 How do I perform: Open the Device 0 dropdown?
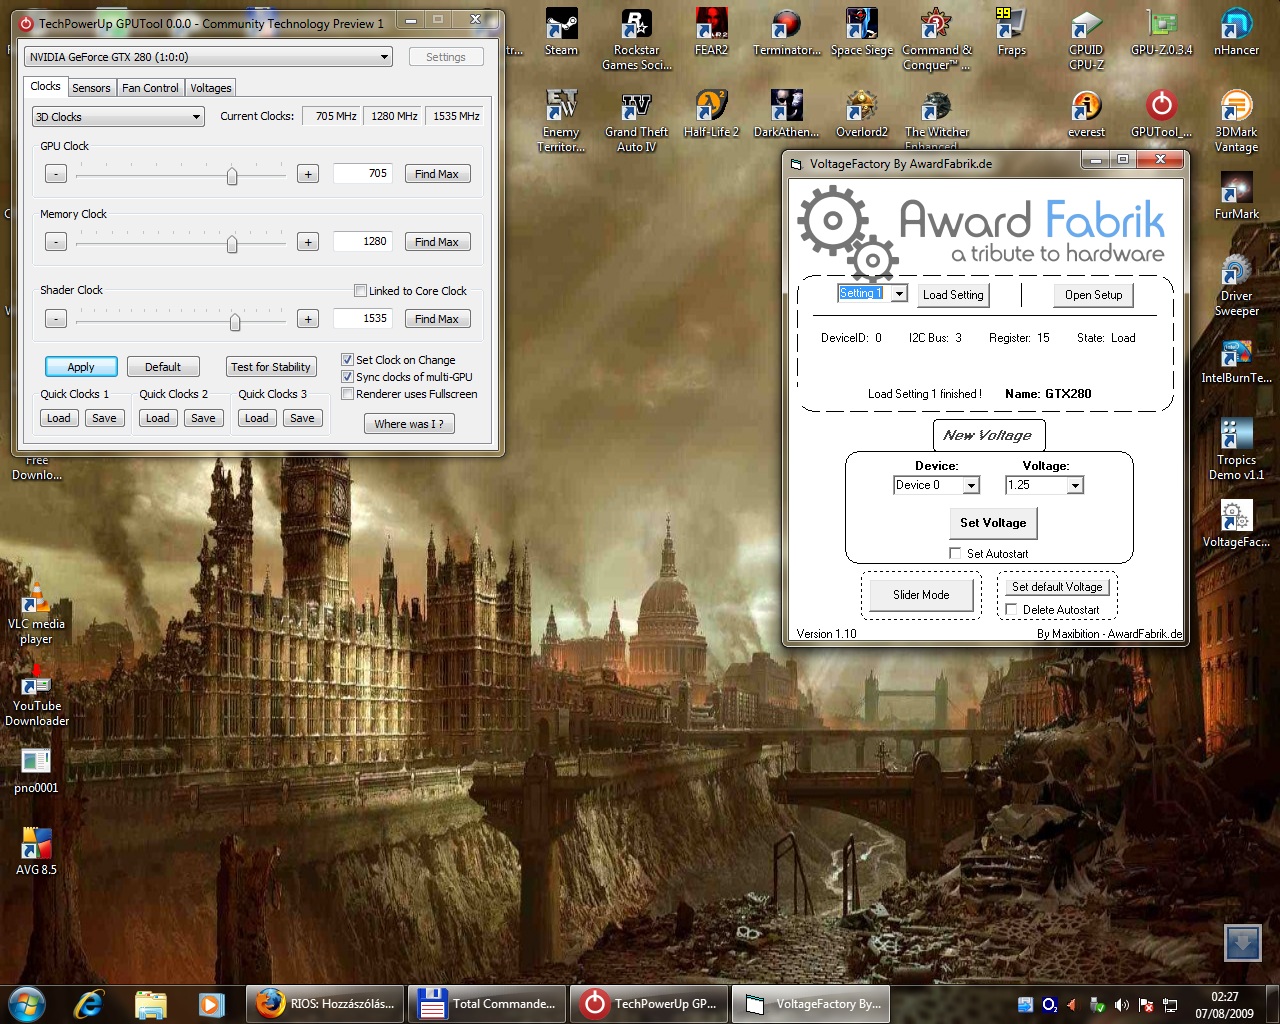click(970, 485)
